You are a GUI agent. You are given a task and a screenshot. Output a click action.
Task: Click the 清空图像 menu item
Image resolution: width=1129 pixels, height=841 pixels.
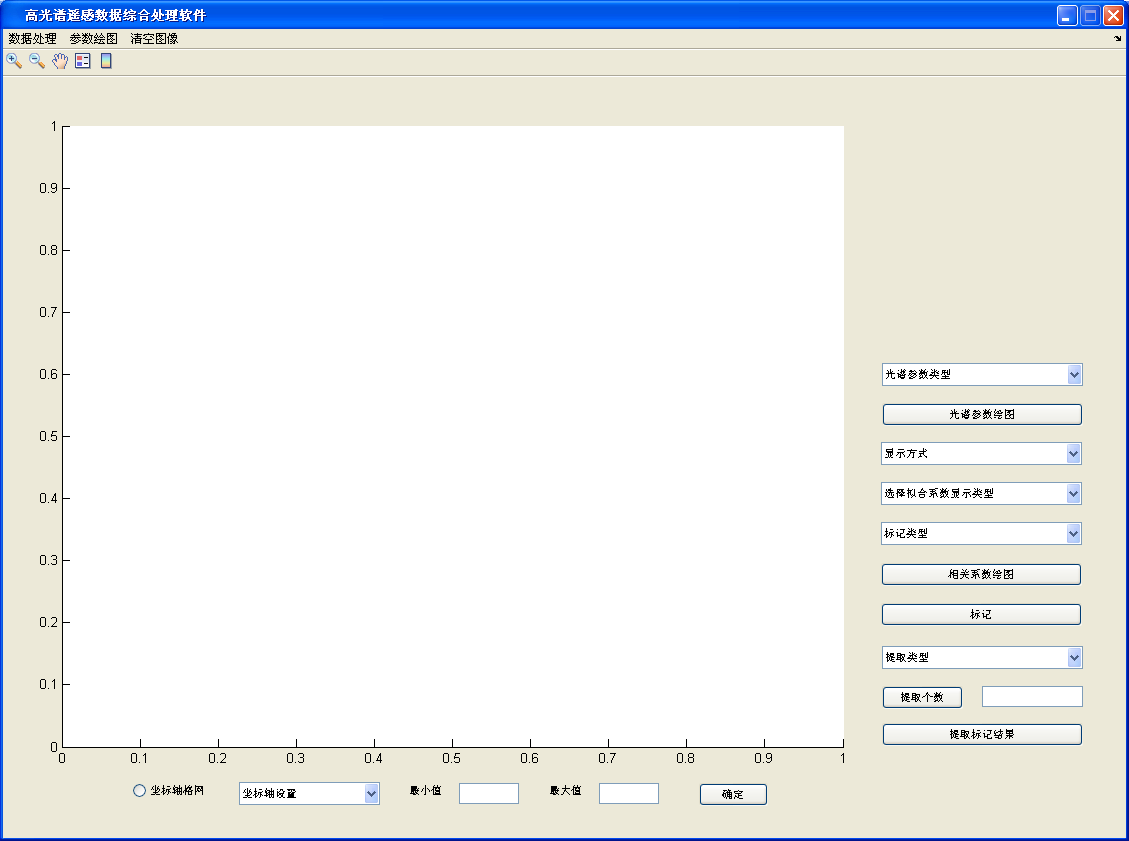click(x=154, y=39)
